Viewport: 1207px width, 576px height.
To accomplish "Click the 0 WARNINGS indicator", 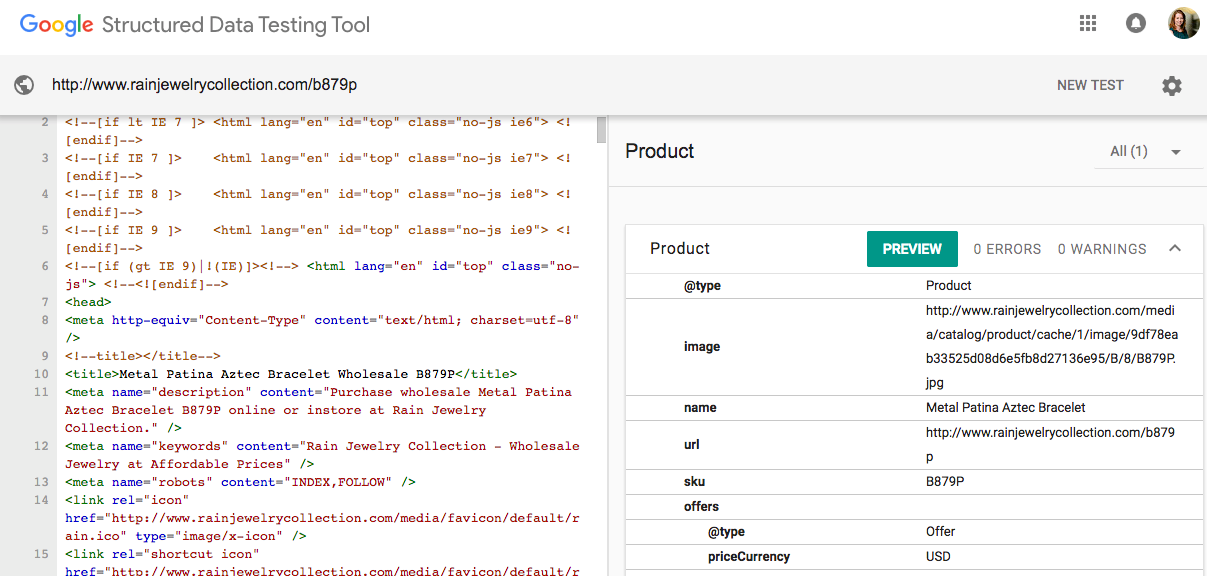I will 1101,248.
